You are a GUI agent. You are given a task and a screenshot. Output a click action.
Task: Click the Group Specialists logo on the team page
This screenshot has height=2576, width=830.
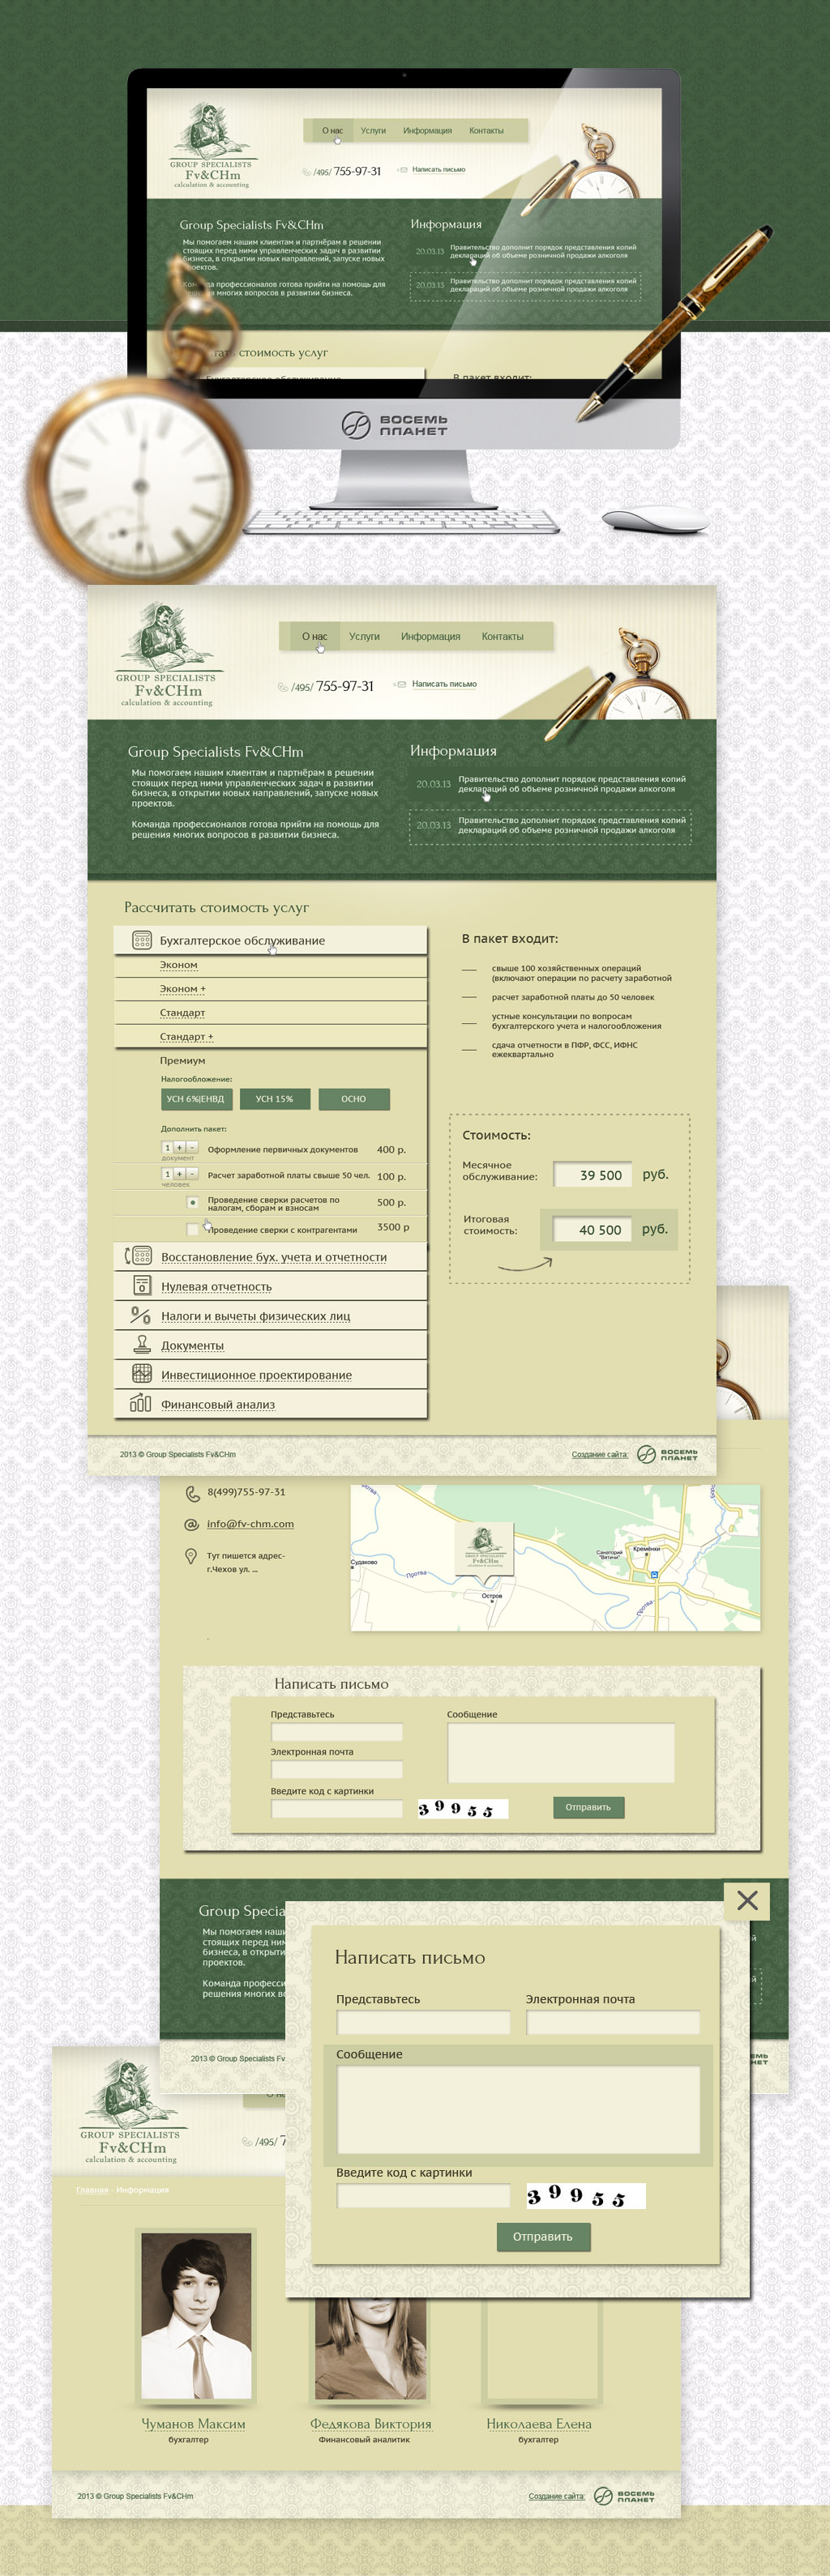[131, 2110]
